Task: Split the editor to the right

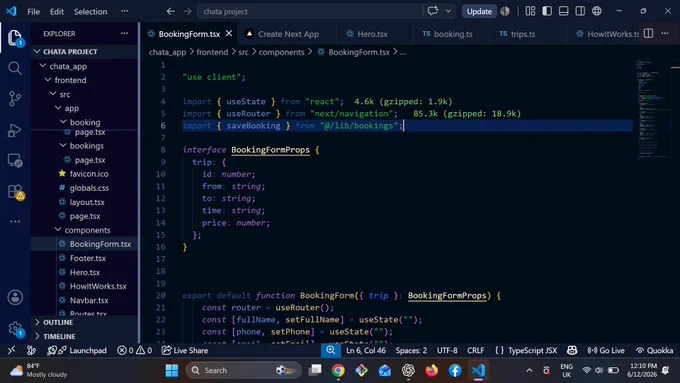Action: pos(648,33)
